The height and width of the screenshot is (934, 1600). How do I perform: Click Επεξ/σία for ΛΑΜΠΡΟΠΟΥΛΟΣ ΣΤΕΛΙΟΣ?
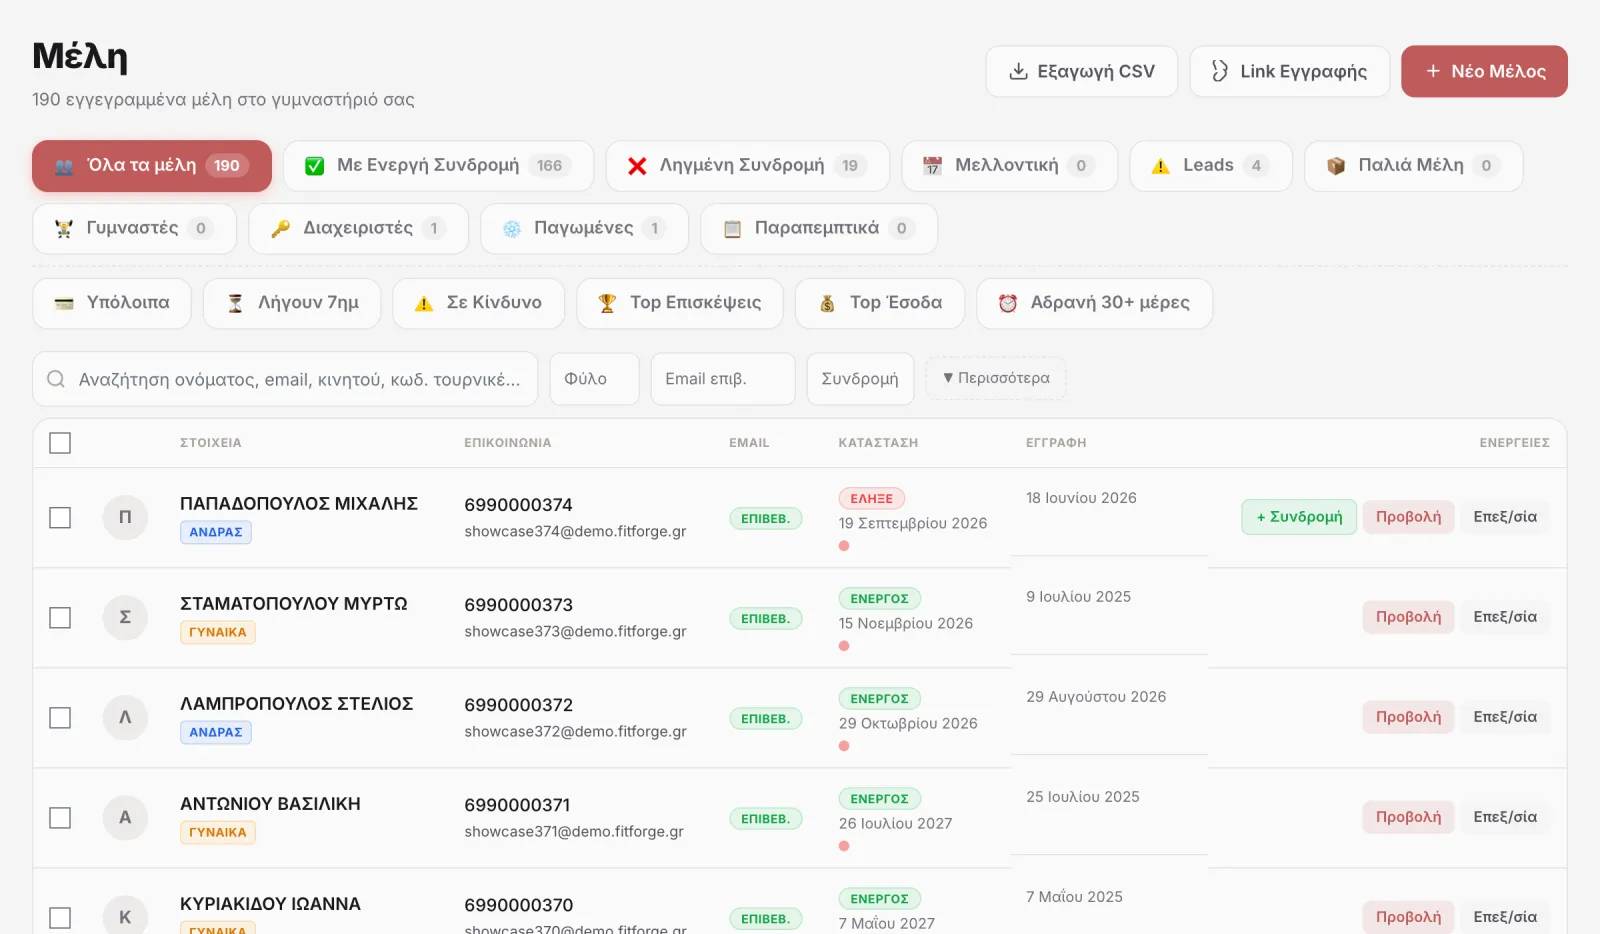pos(1505,717)
